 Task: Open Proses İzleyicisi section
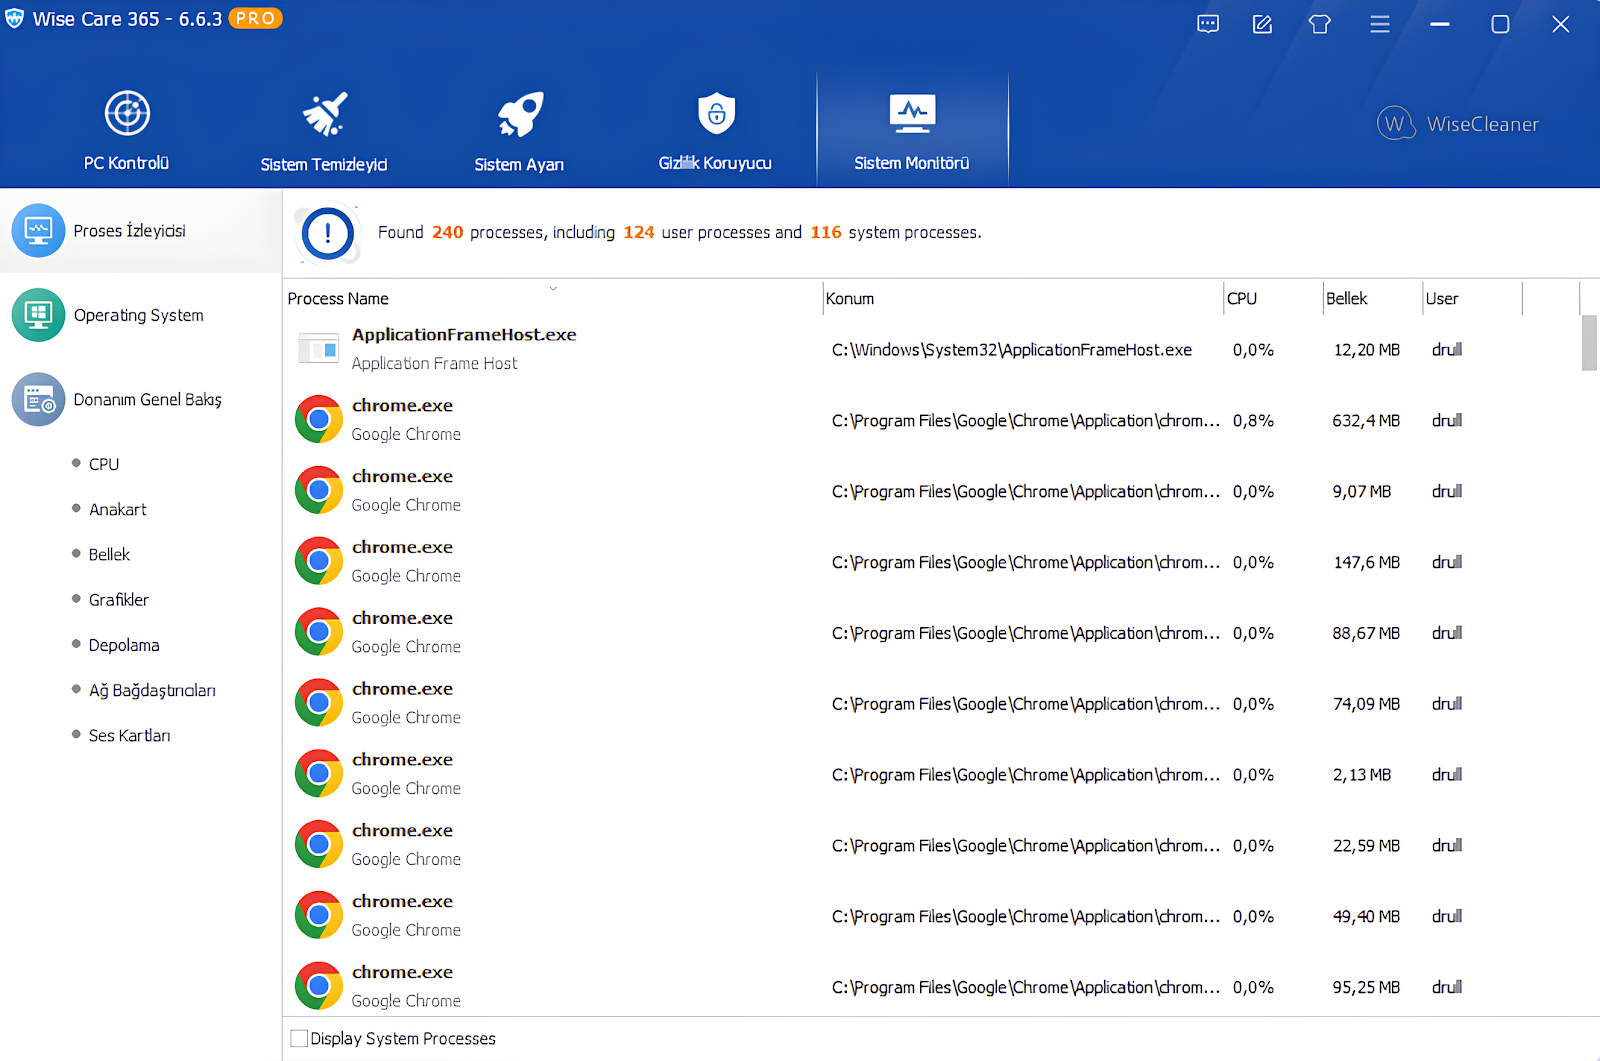[x=141, y=231]
